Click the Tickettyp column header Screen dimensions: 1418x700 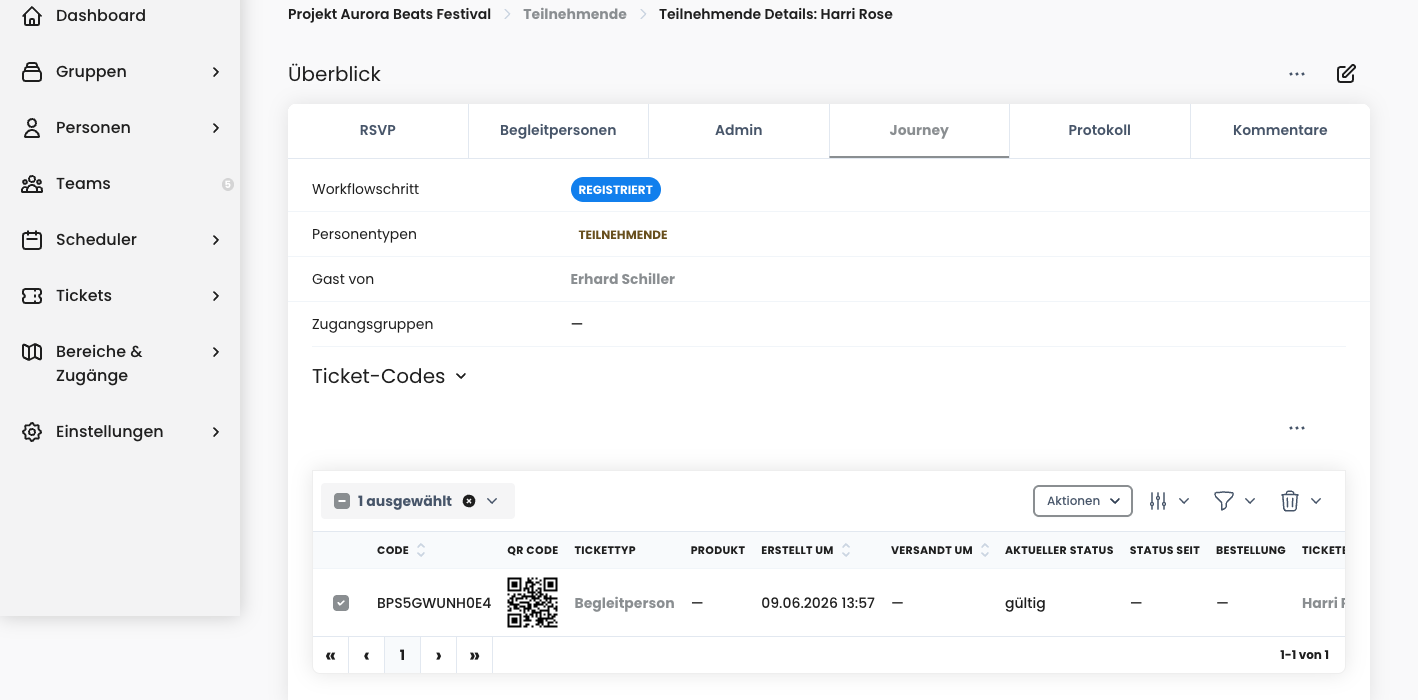605,551
